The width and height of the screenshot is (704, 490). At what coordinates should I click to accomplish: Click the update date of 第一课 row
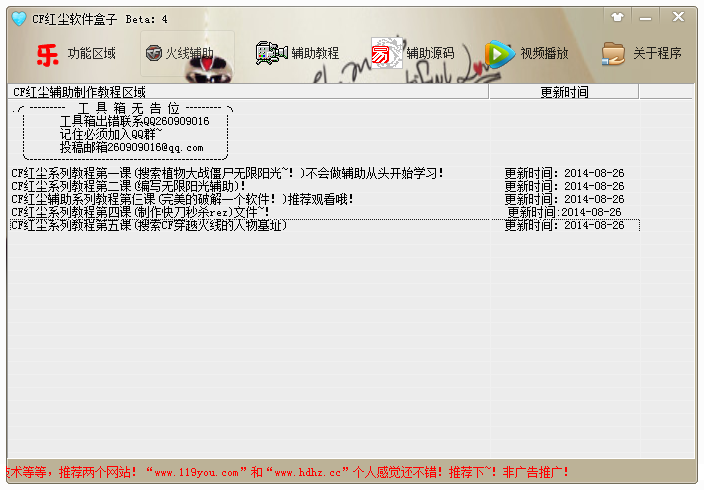(564, 173)
